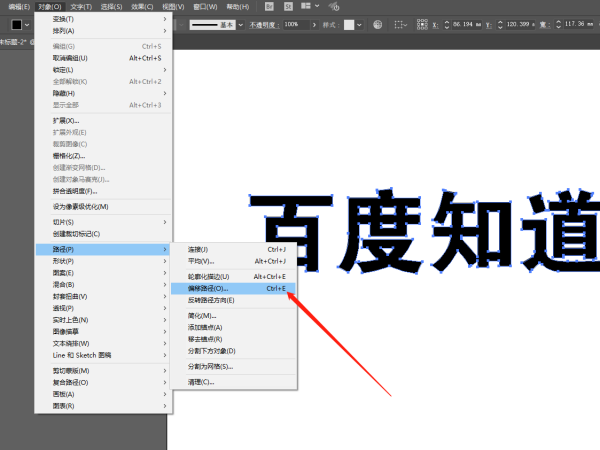Click the X coordinate value field
This screenshot has width=600, height=450.
pyautogui.click(x=467, y=24)
